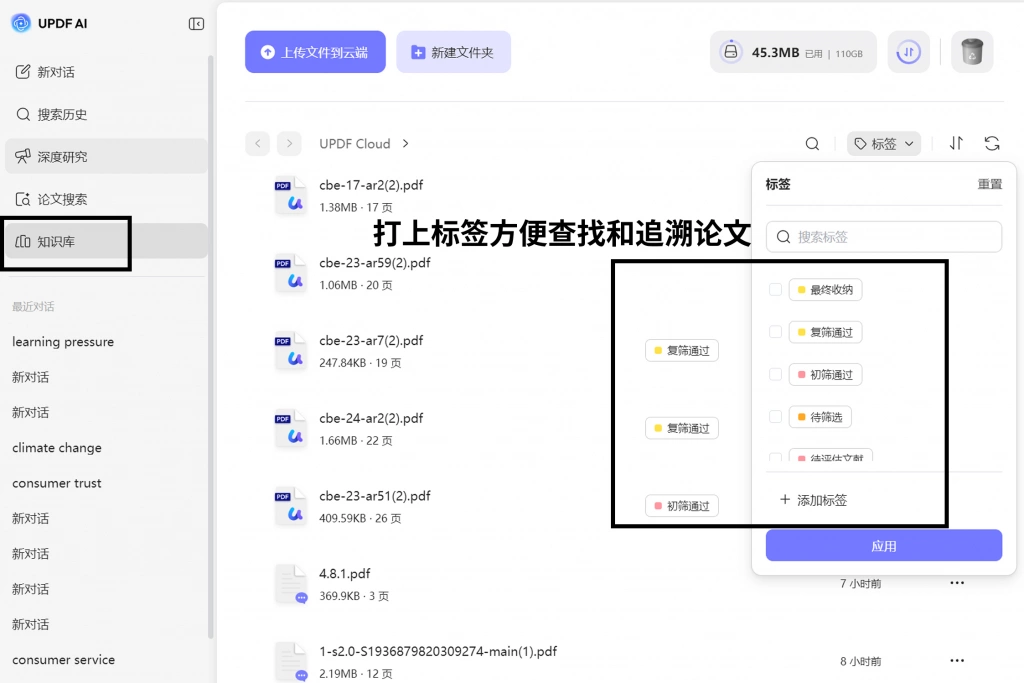Screen dimensions: 1024x683
Task: Click file name cbe-23-ar51(2).pdf
Action: [375, 496]
